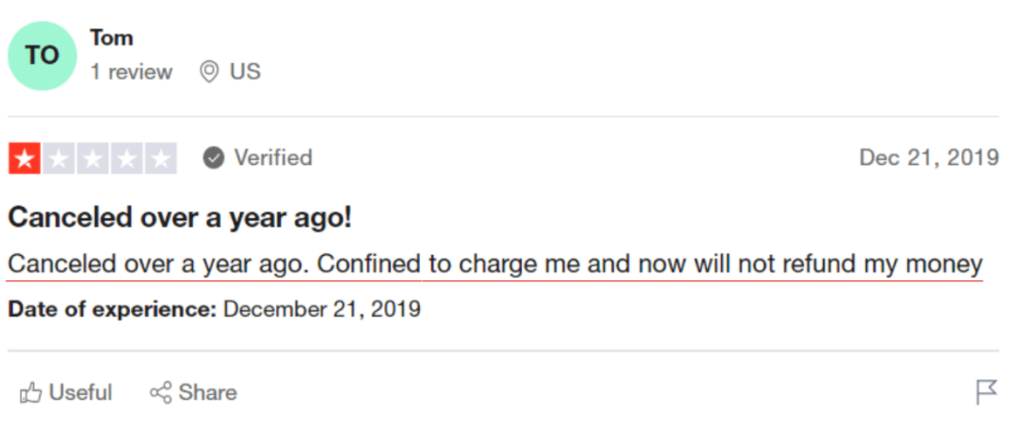Screen dimensions: 1024x421
Task: Click the Dec 21, 2019 review date
Action: pyautogui.click(x=929, y=158)
